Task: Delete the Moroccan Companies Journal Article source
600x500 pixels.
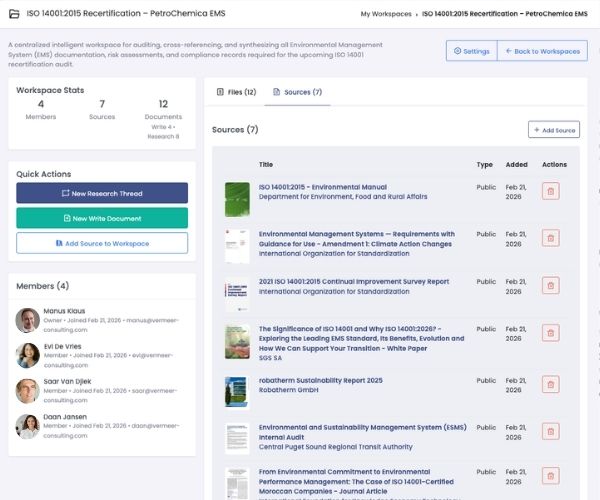Action: coord(551,476)
